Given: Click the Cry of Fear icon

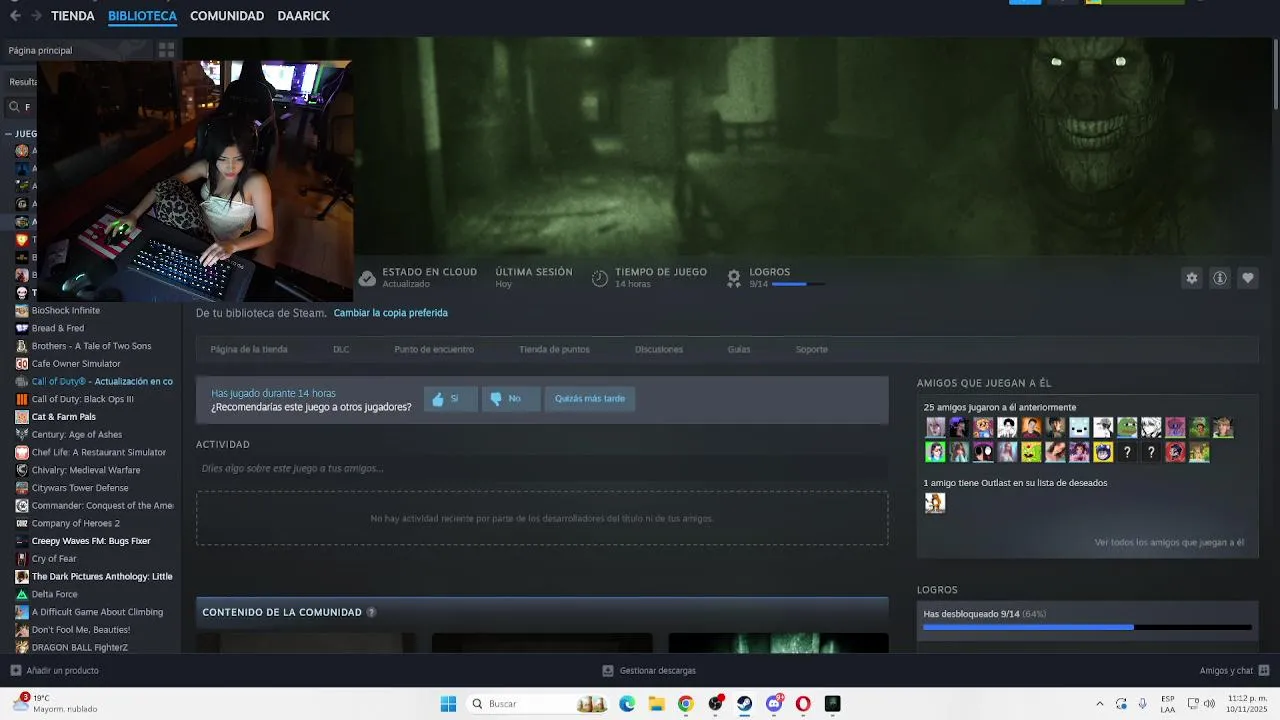Looking at the screenshot, I should coord(22,559).
